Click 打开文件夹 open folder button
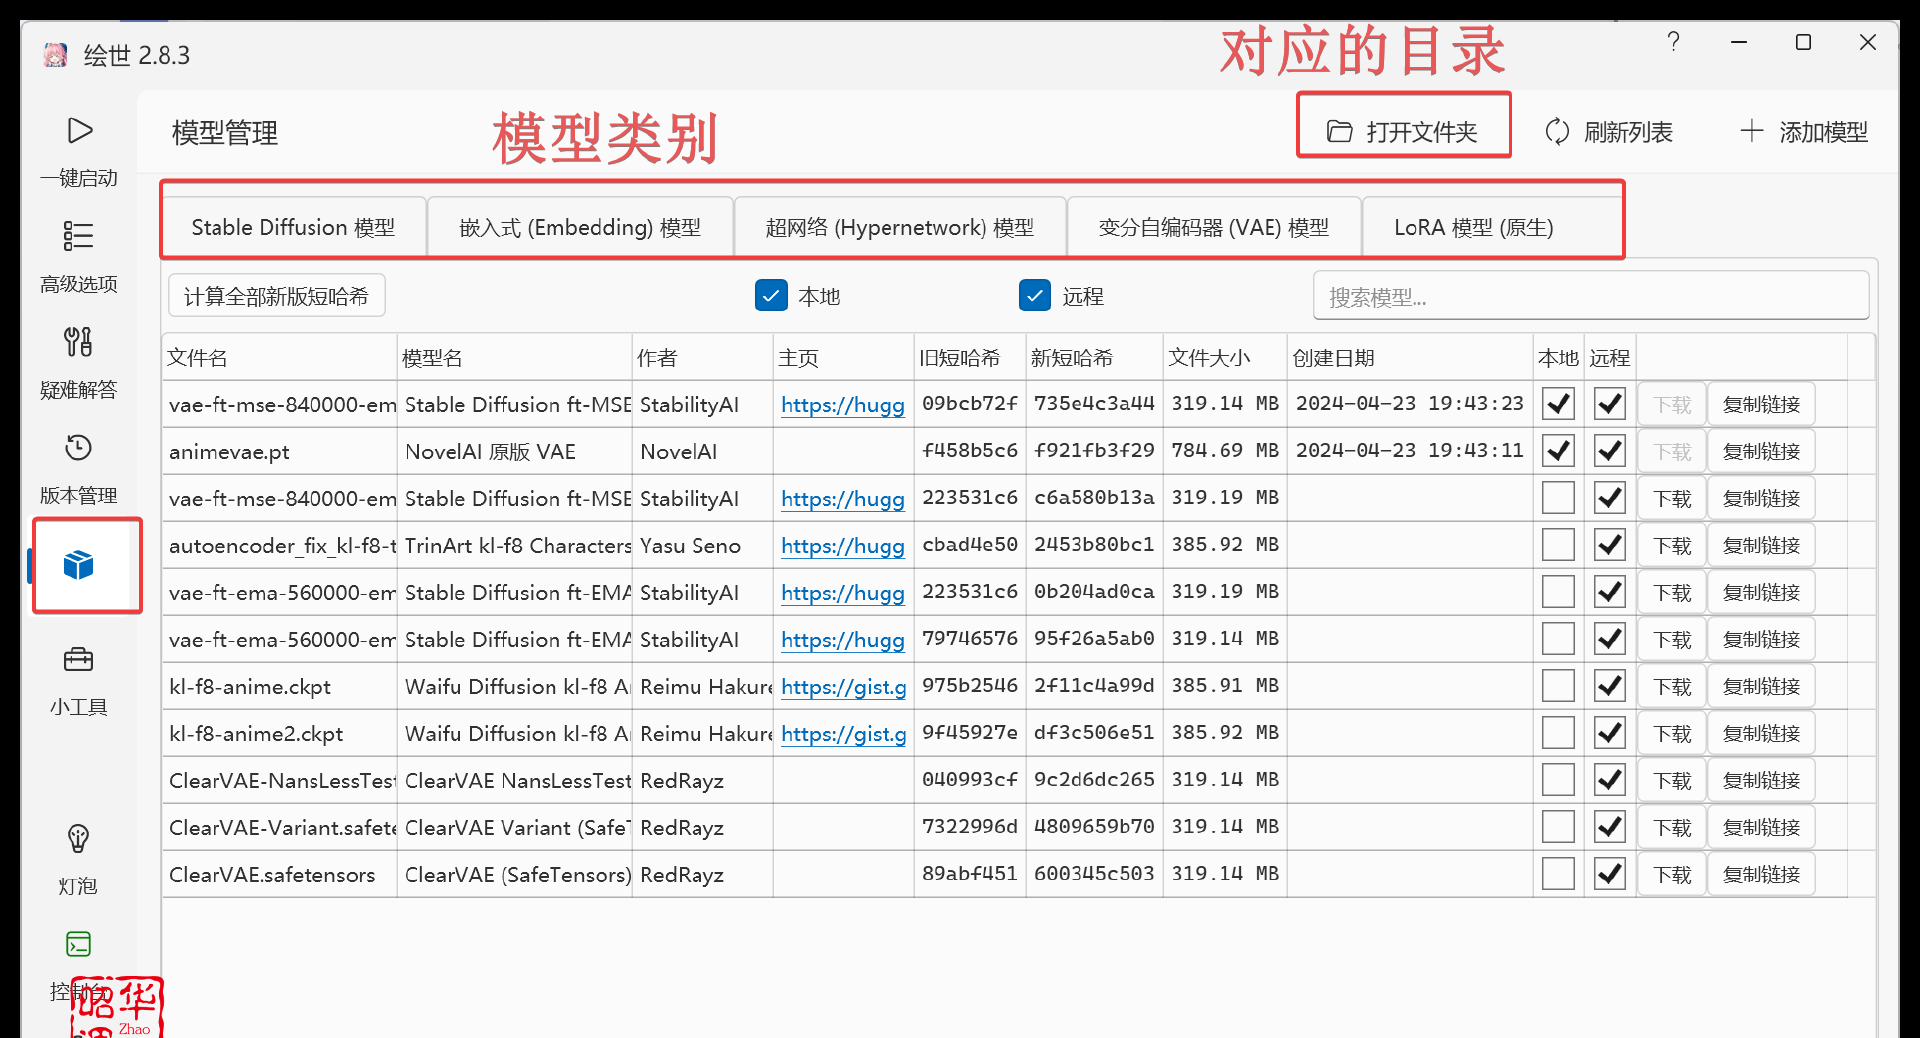 click(1402, 132)
